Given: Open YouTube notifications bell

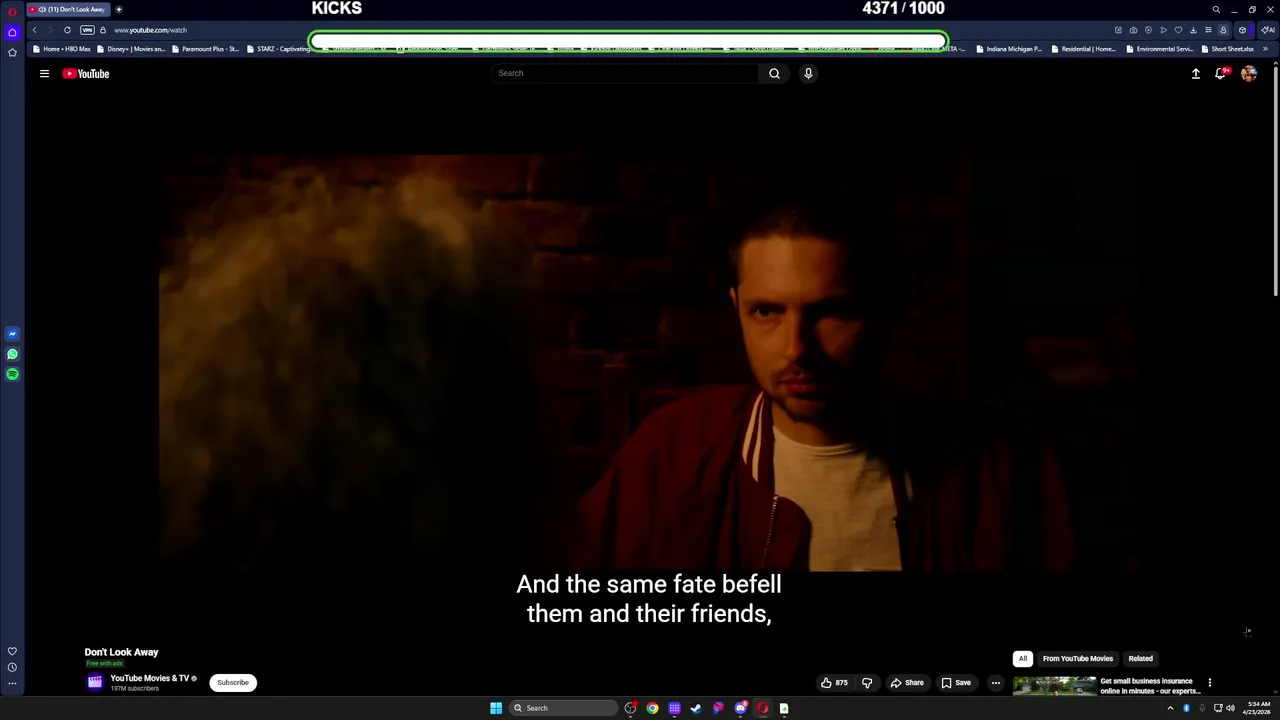Looking at the screenshot, I should [1221, 73].
